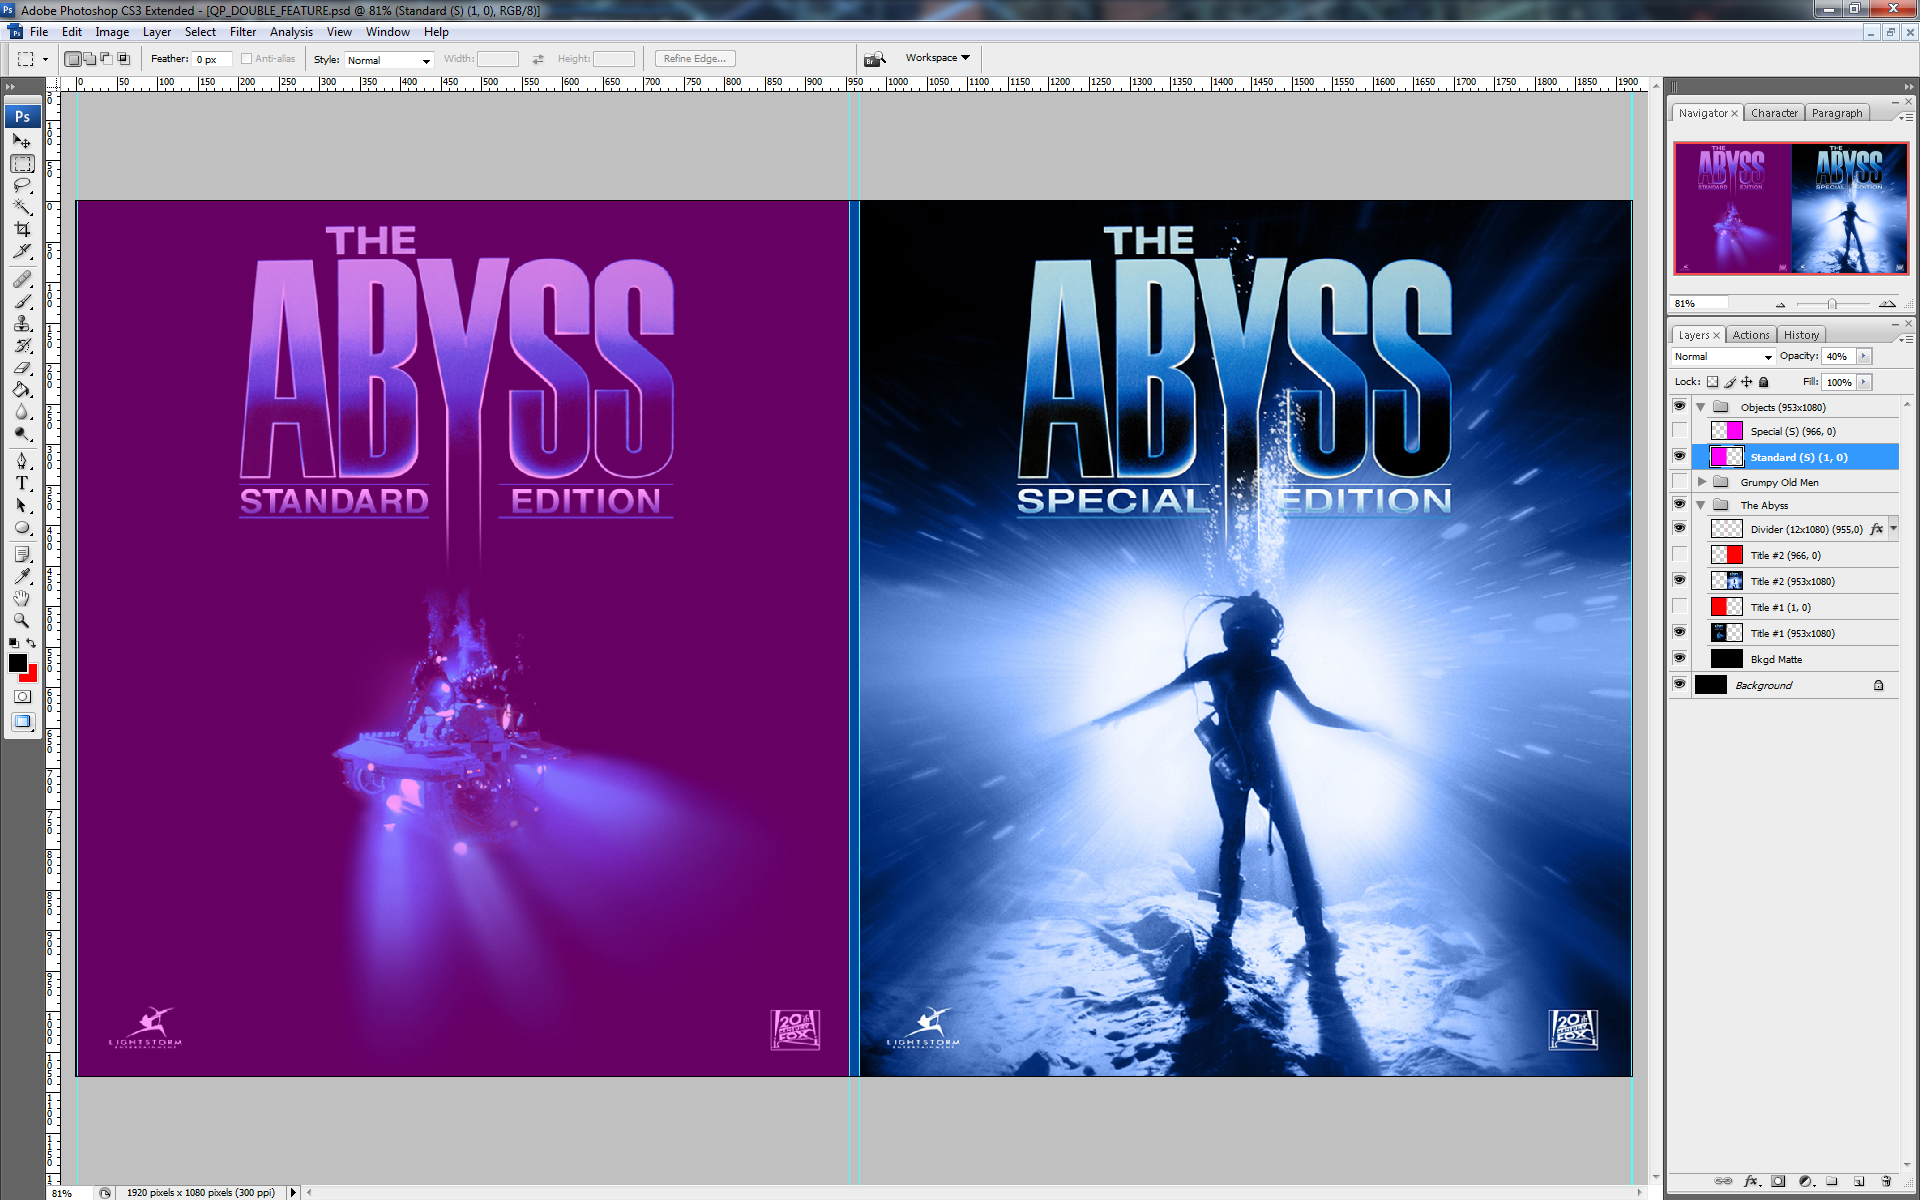This screenshot has width=1920, height=1200.
Task: Select the Pen tool
Action: [22, 461]
